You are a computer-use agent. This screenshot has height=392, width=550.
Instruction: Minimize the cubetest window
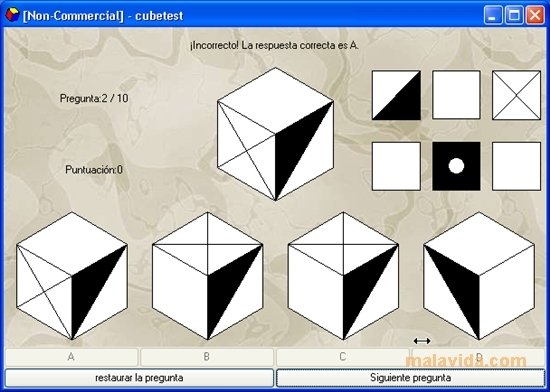click(493, 15)
